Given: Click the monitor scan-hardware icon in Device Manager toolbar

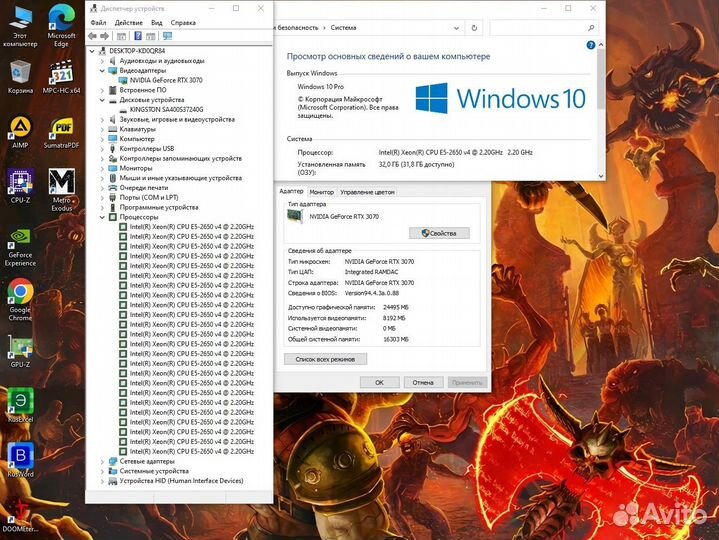Looking at the screenshot, I should coord(167,36).
